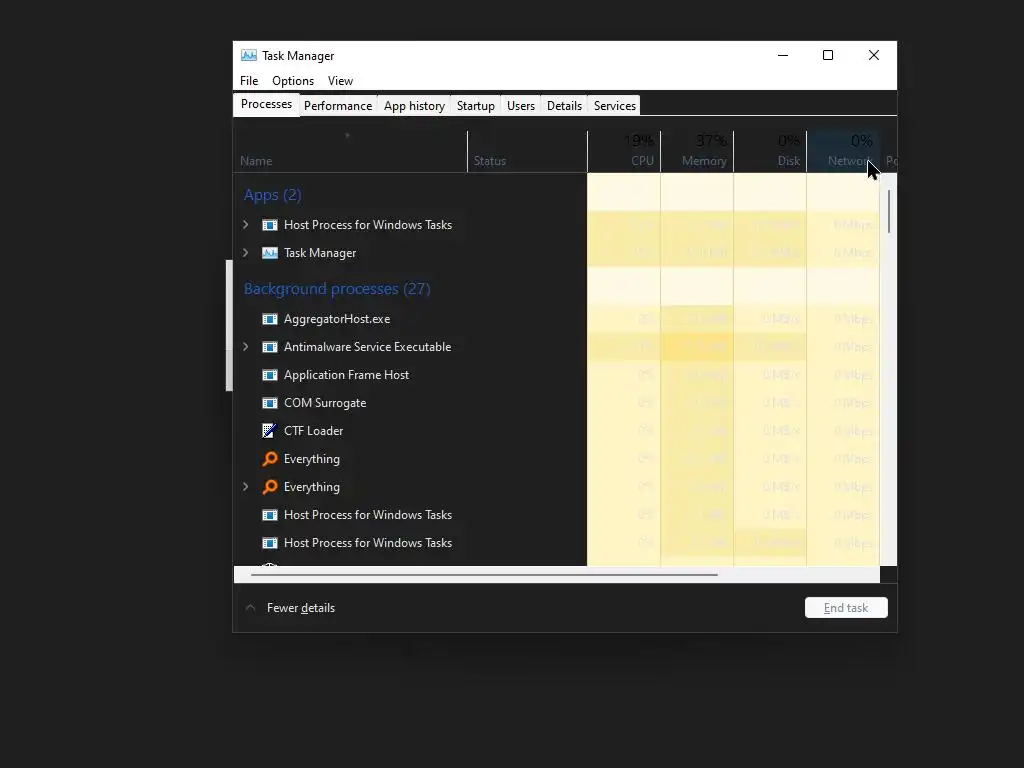Click the Application Frame Host icon
This screenshot has height=768, width=1024.
pos(270,375)
